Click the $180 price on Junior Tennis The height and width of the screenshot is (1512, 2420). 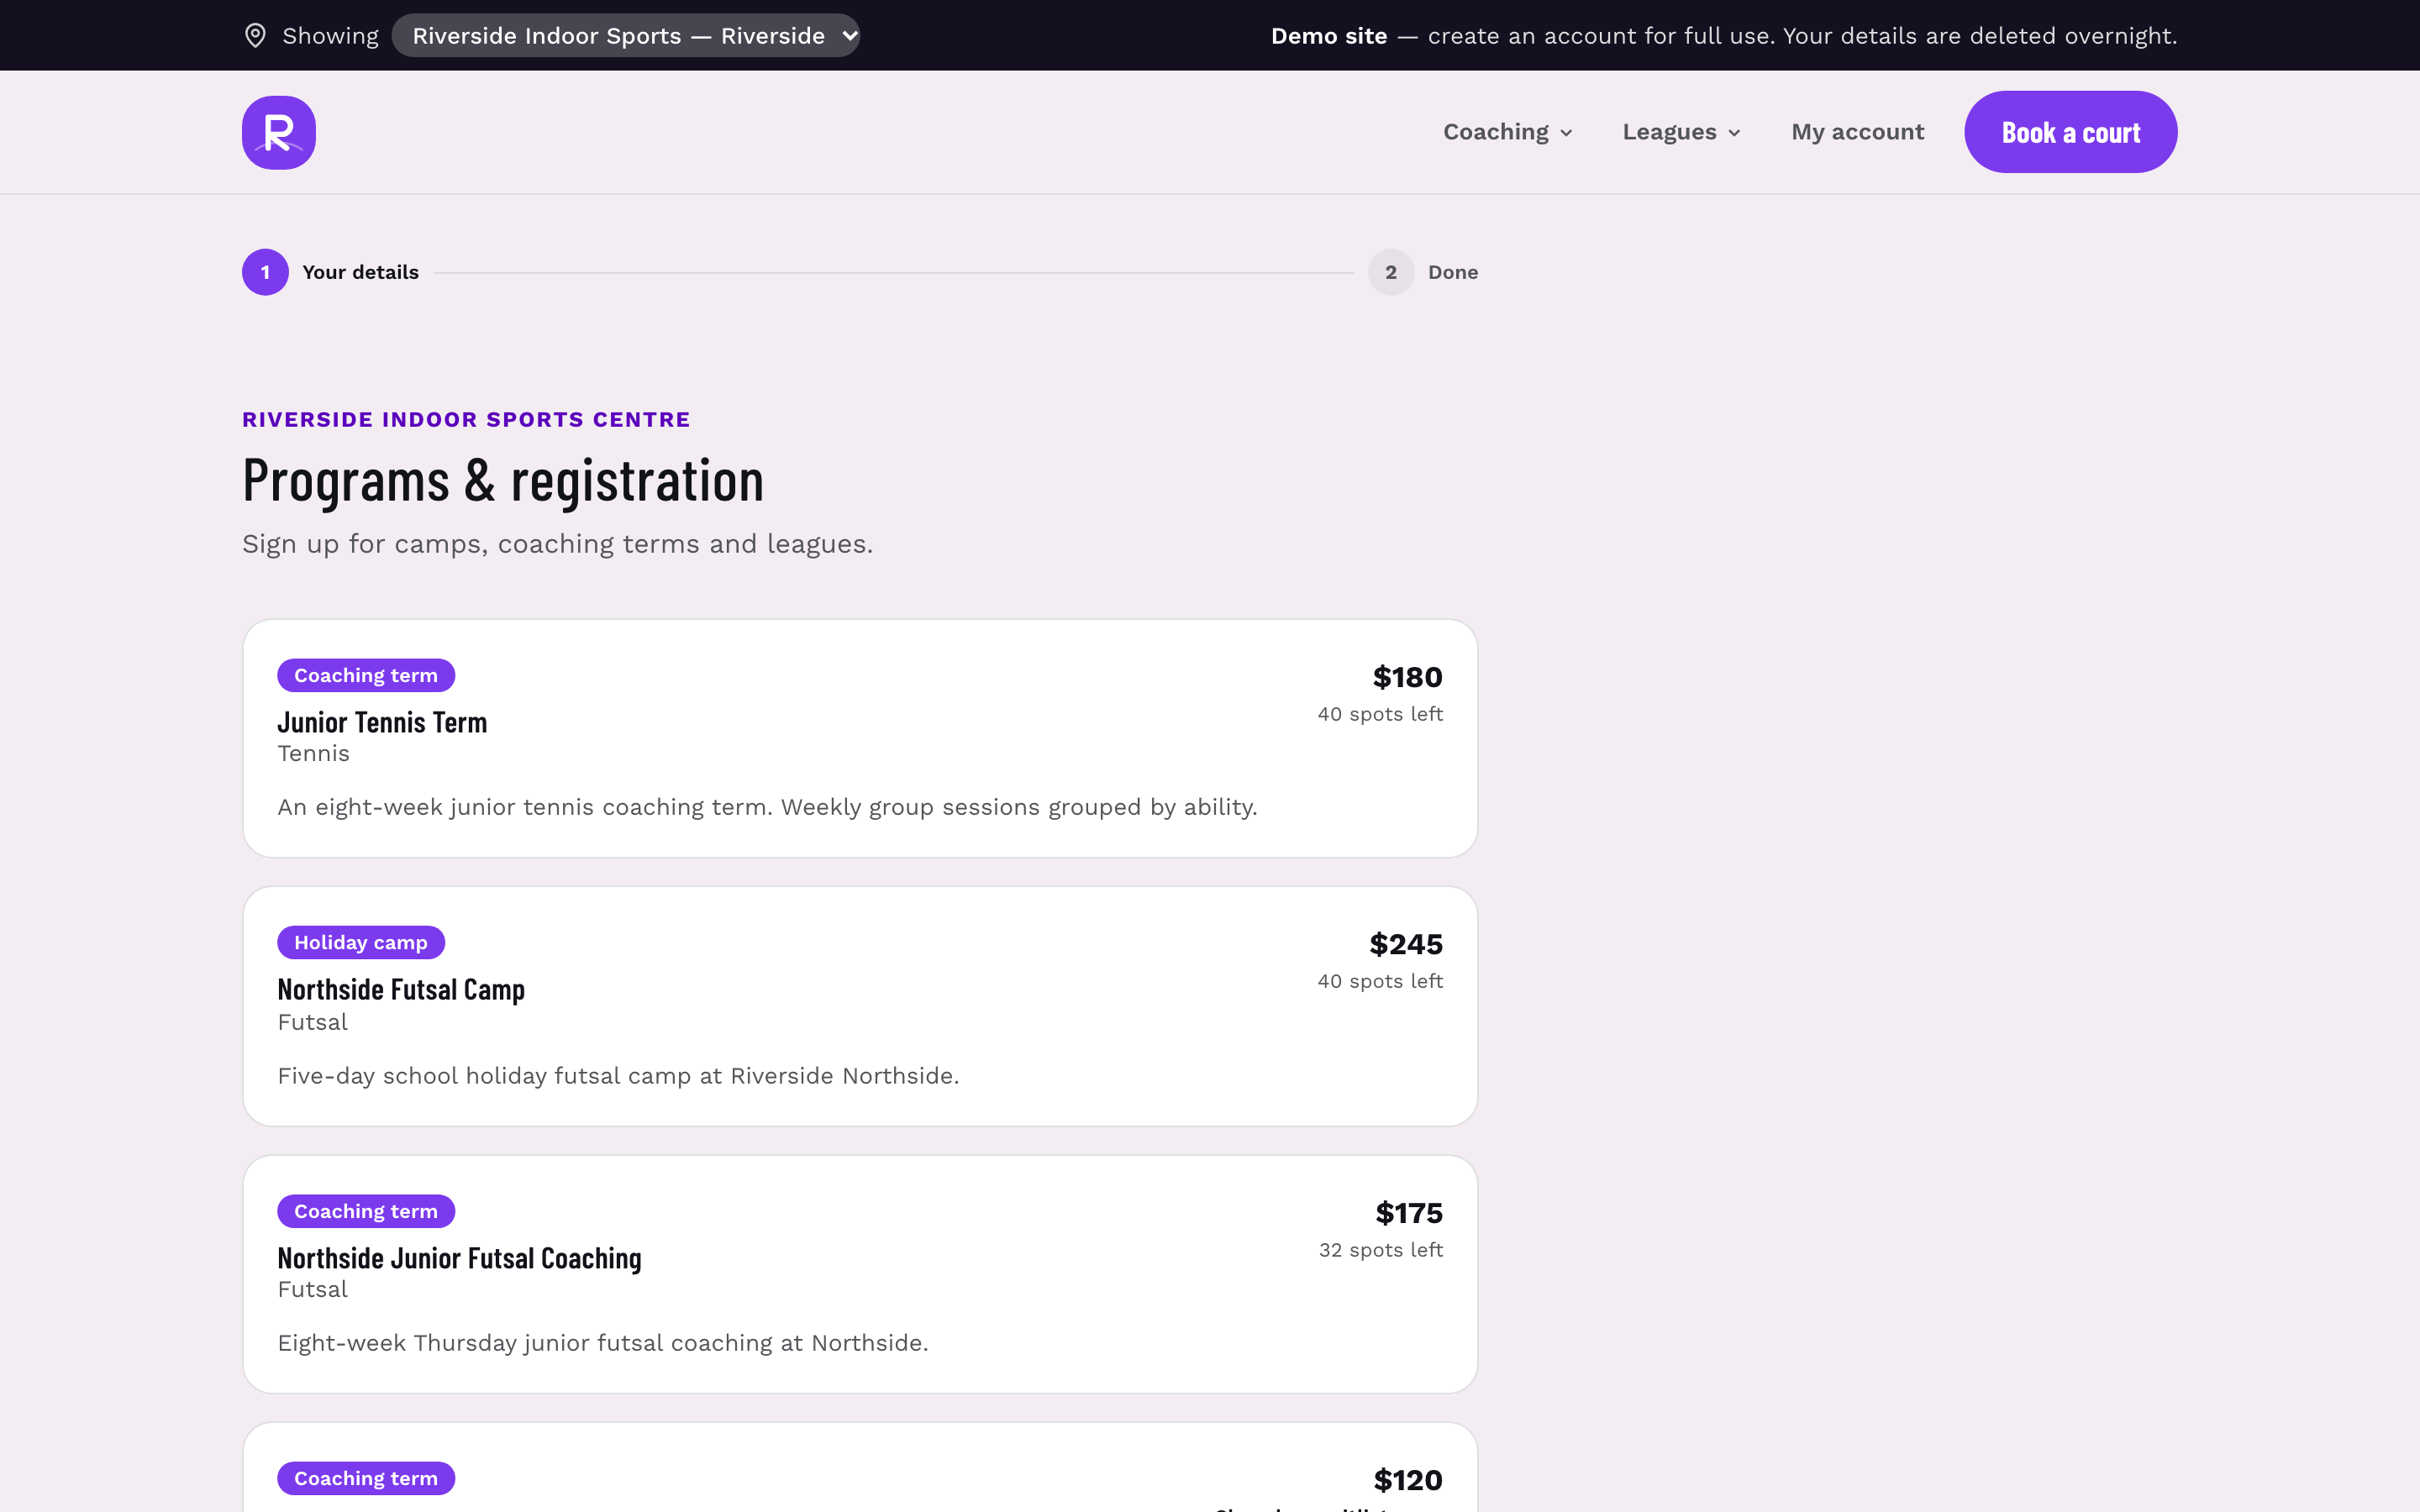pos(1407,677)
